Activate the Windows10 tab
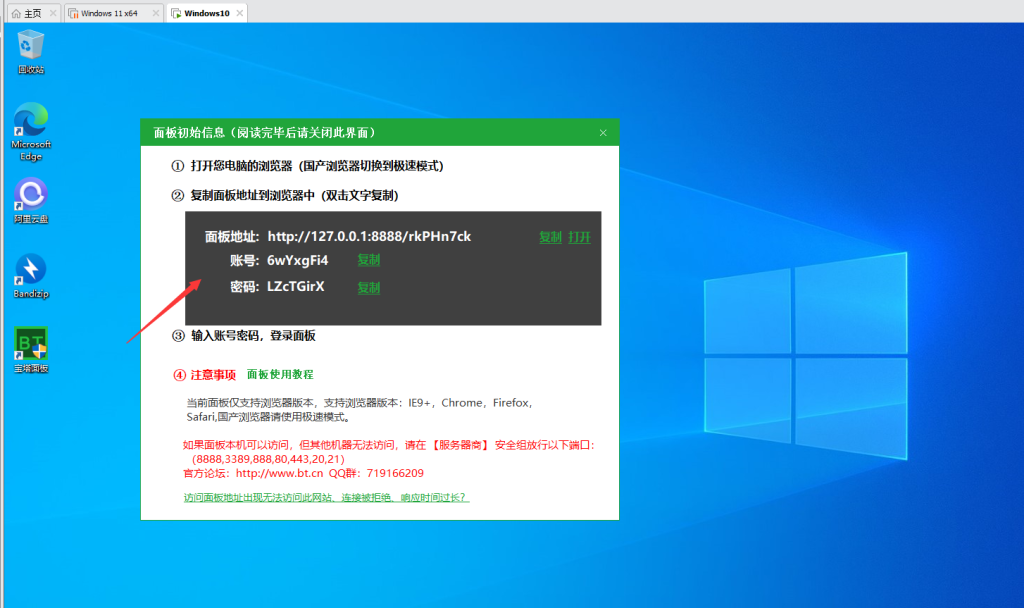 click(205, 13)
